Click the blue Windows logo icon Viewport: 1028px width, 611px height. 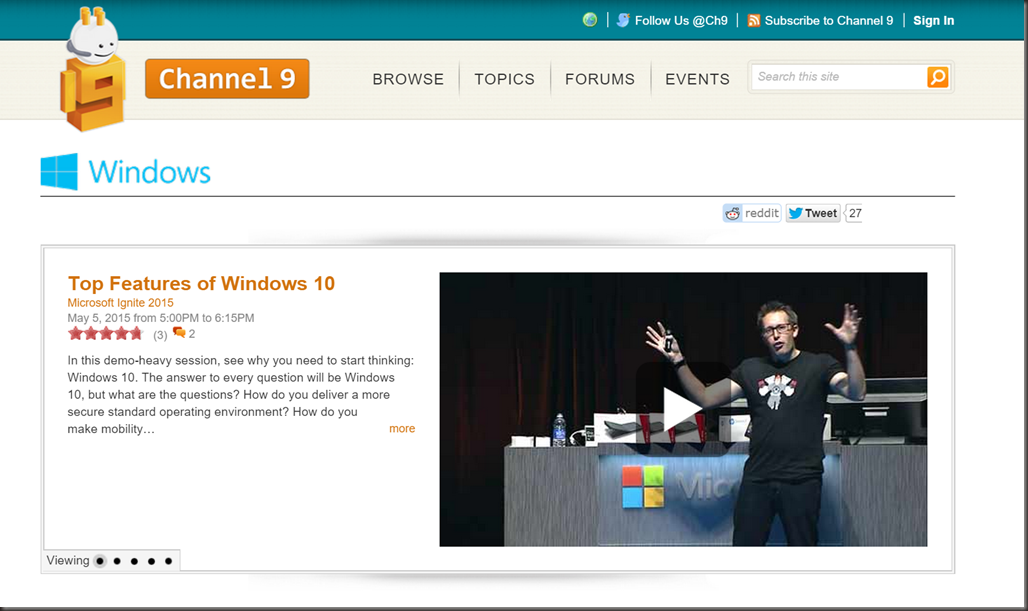pos(59,172)
